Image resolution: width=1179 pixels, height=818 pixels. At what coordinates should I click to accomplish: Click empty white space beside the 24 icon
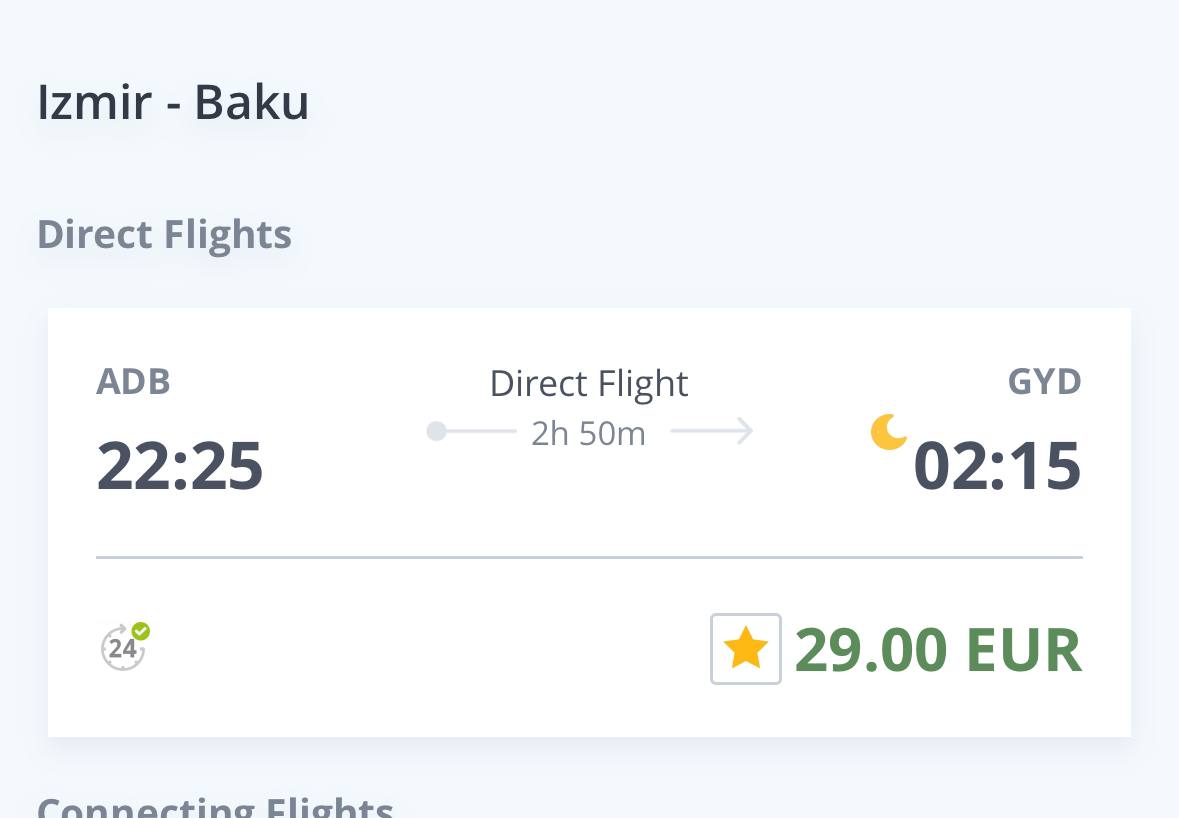(x=421, y=649)
